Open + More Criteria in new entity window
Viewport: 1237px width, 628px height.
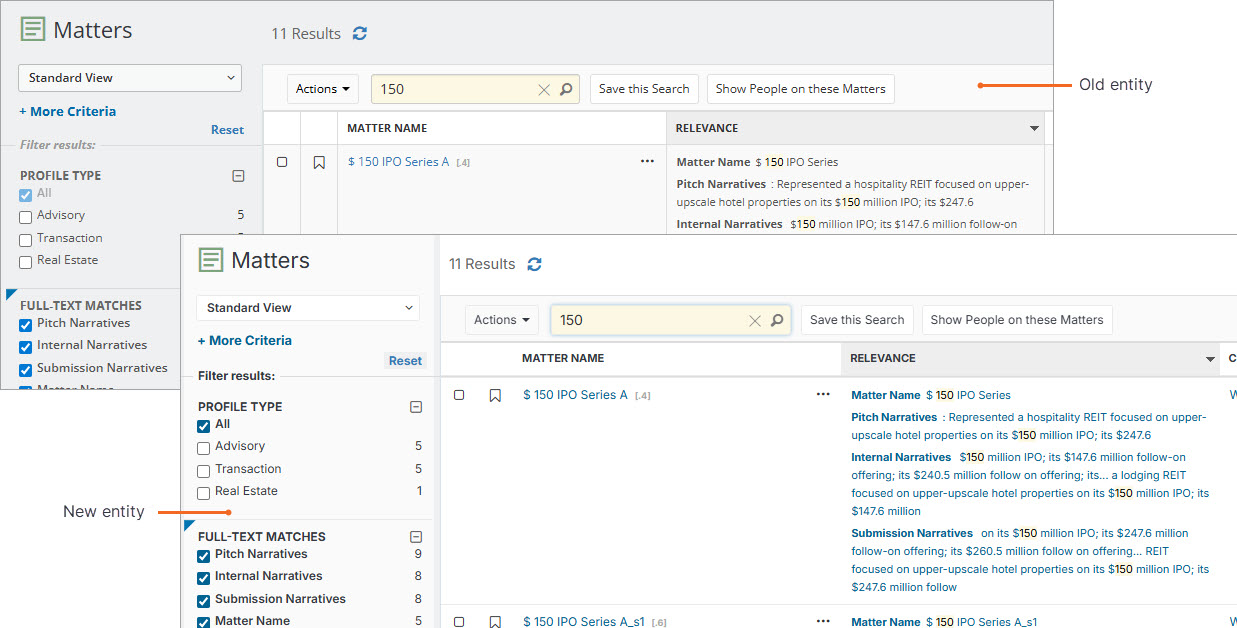pos(245,341)
